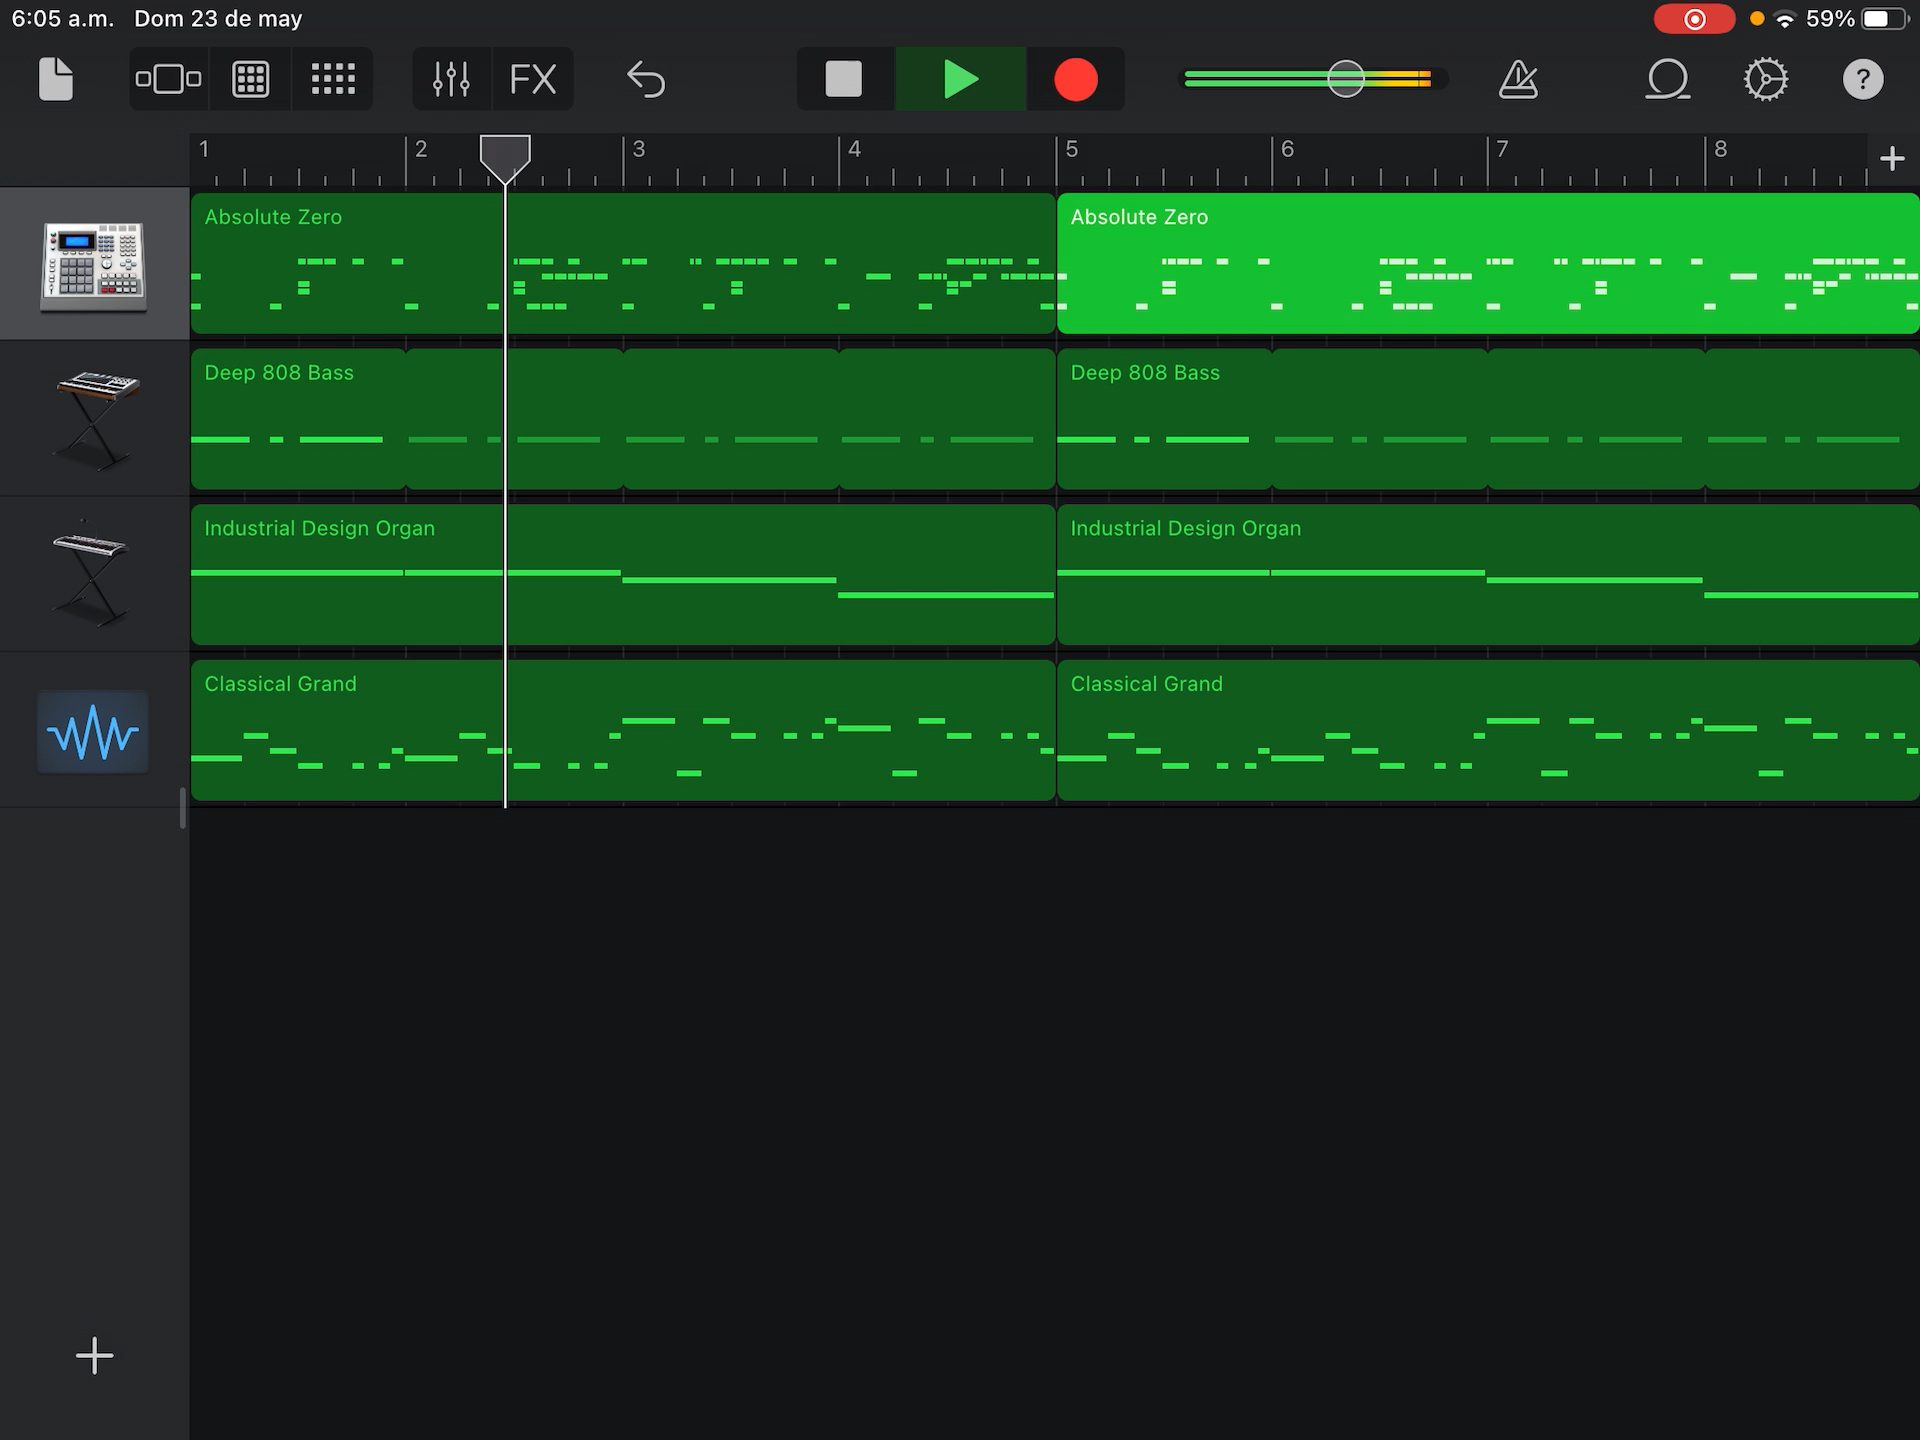Tap the playhead marker in ruler
This screenshot has width=1920, height=1440.
pyautogui.click(x=505, y=158)
